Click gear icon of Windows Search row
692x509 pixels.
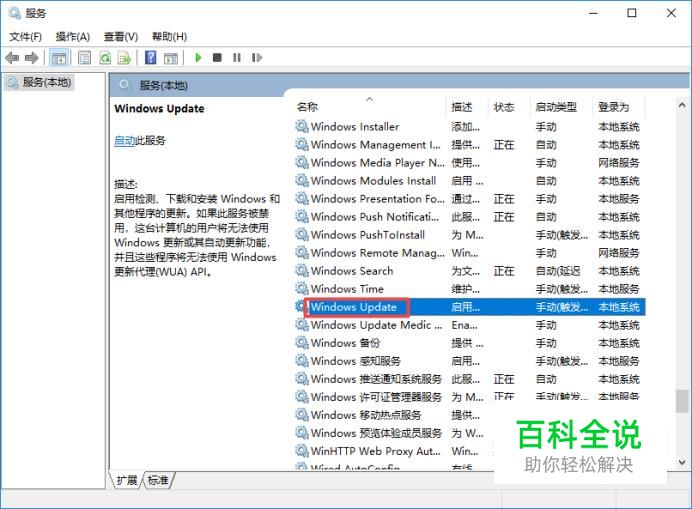[x=302, y=271]
